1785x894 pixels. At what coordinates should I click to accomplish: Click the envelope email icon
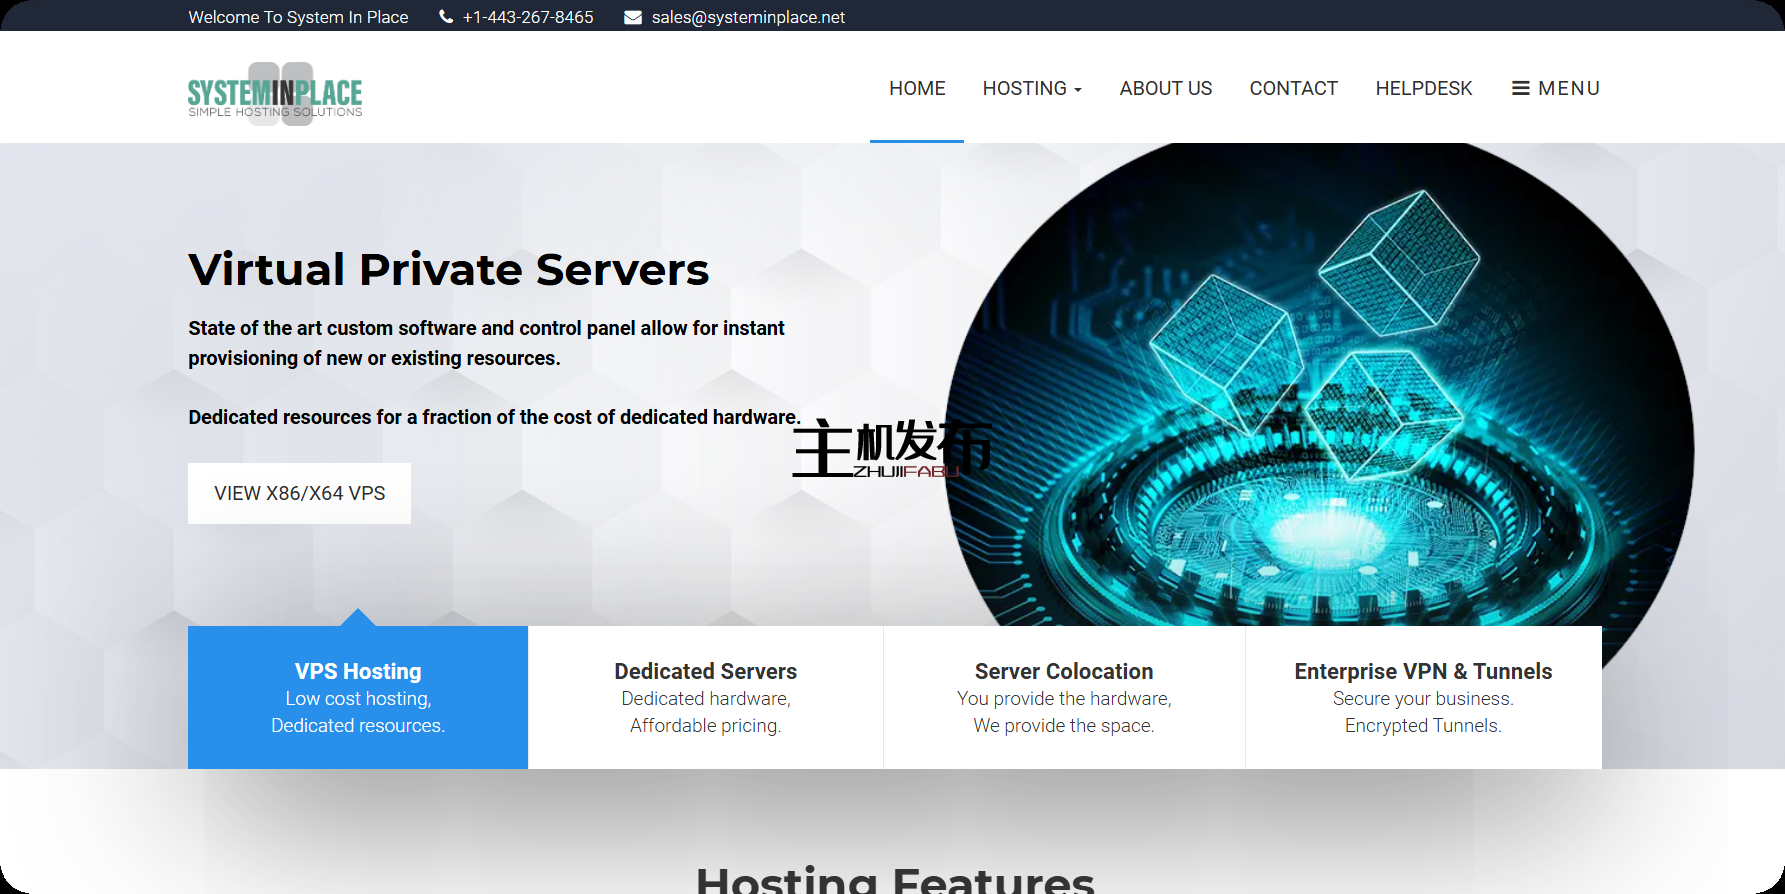[633, 17]
